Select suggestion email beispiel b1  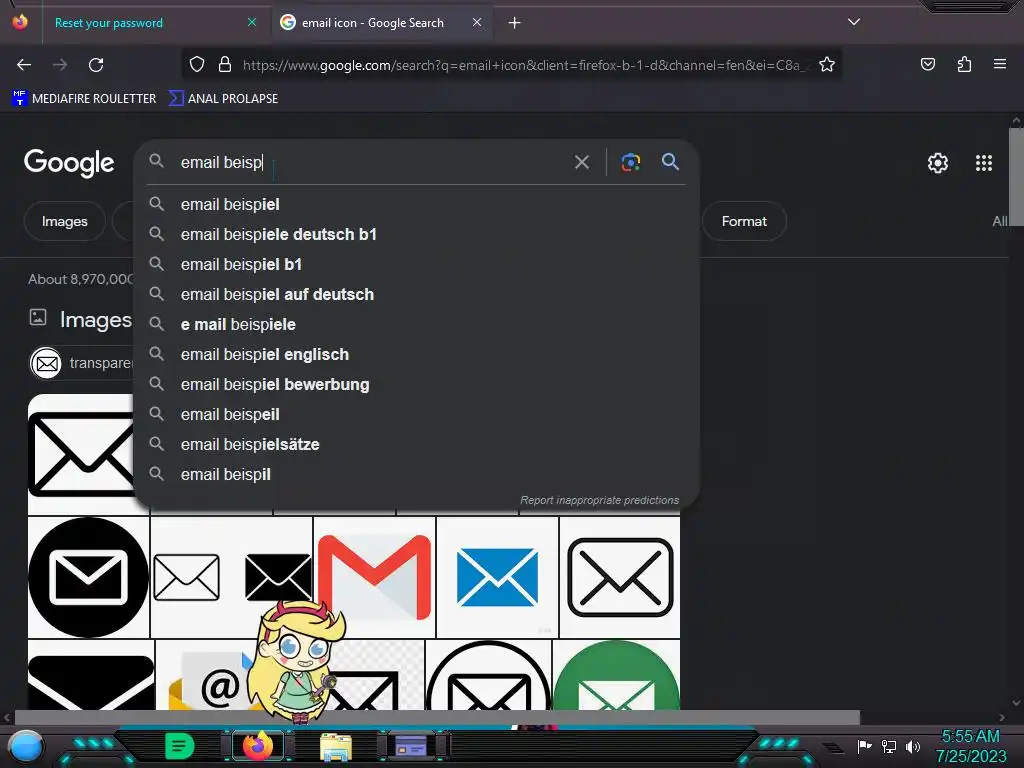pos(415,264)
